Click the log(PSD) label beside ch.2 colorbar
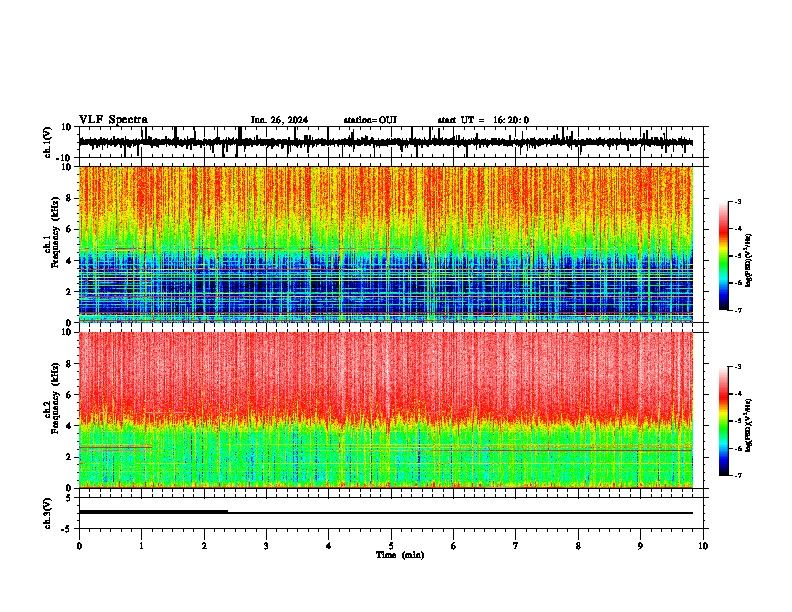This screenshot has width=792, height=612. (749, 425)
